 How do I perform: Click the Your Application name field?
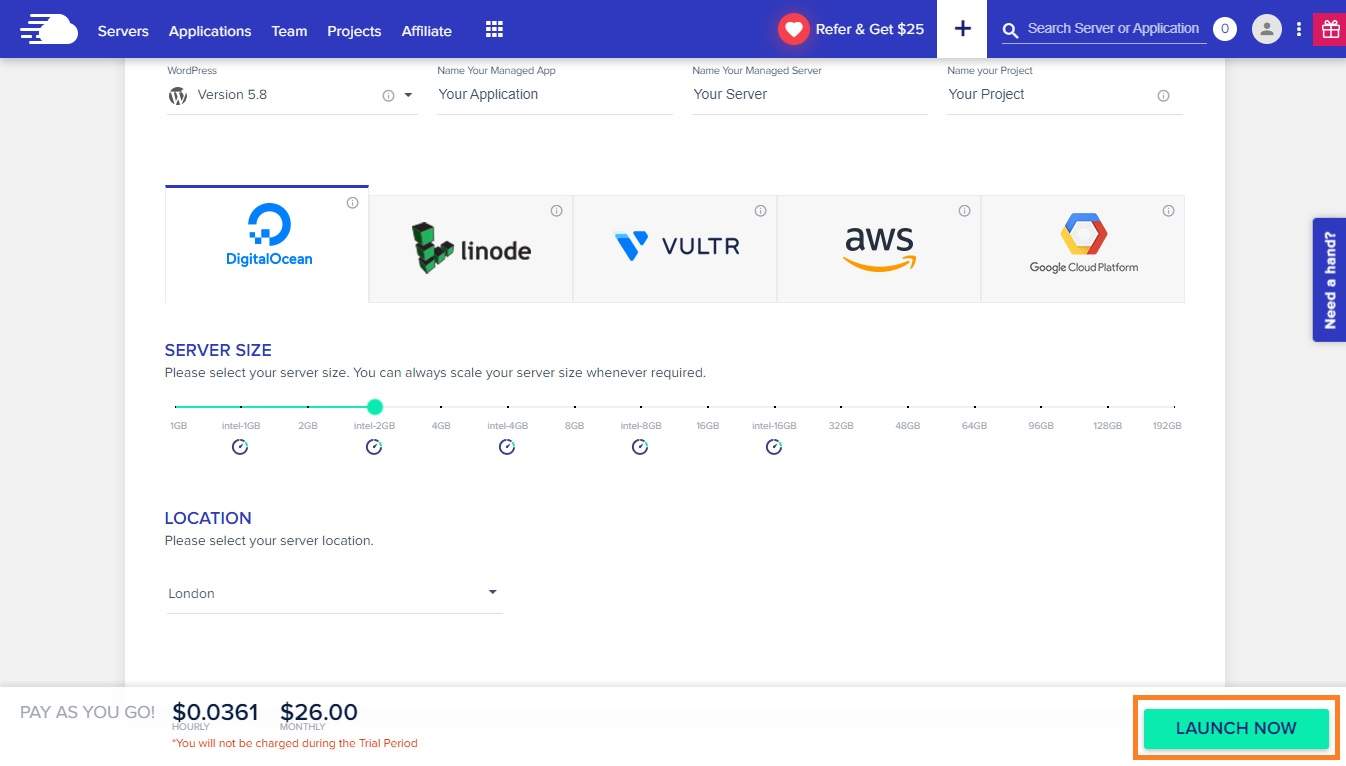554,95
